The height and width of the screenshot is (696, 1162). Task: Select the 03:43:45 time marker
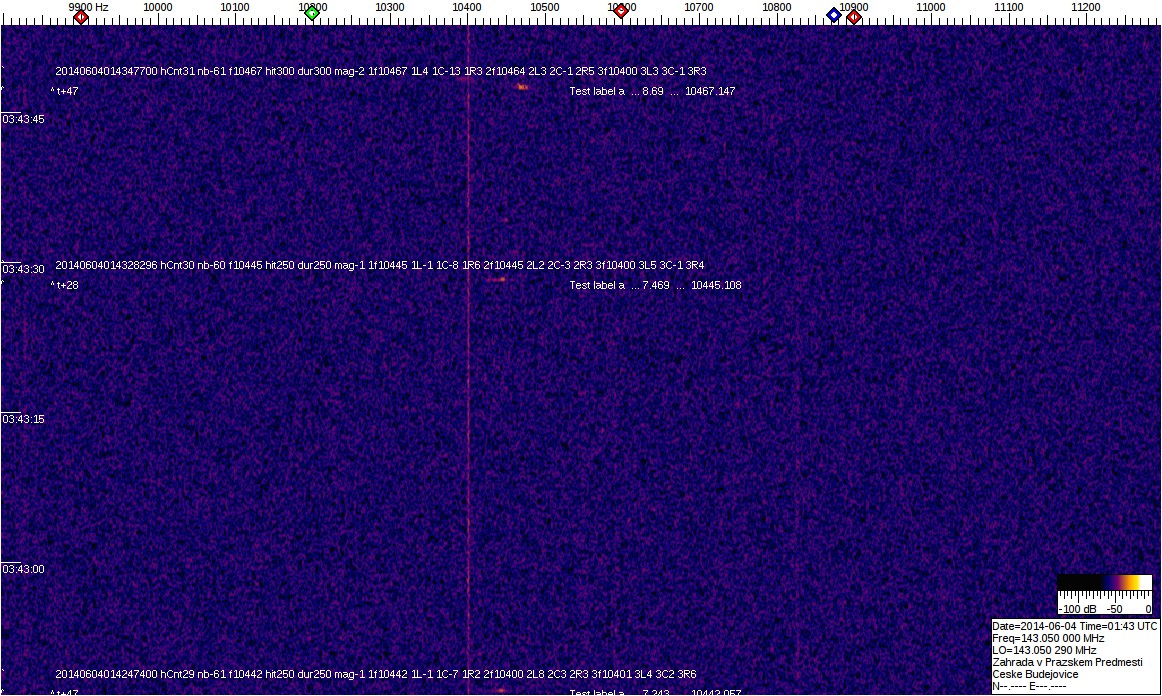23,119
